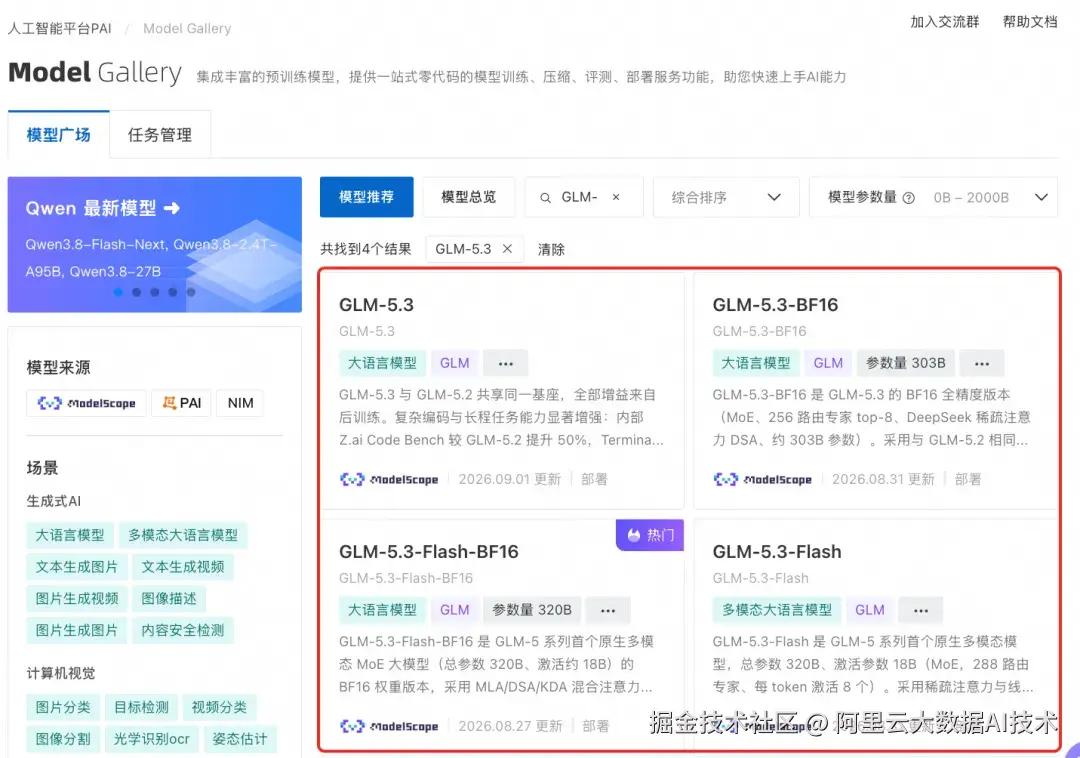The image size is (1080, 758).
Task: Toggle 图像分割 computer vision filter
Action: click(x=63, y=739)
